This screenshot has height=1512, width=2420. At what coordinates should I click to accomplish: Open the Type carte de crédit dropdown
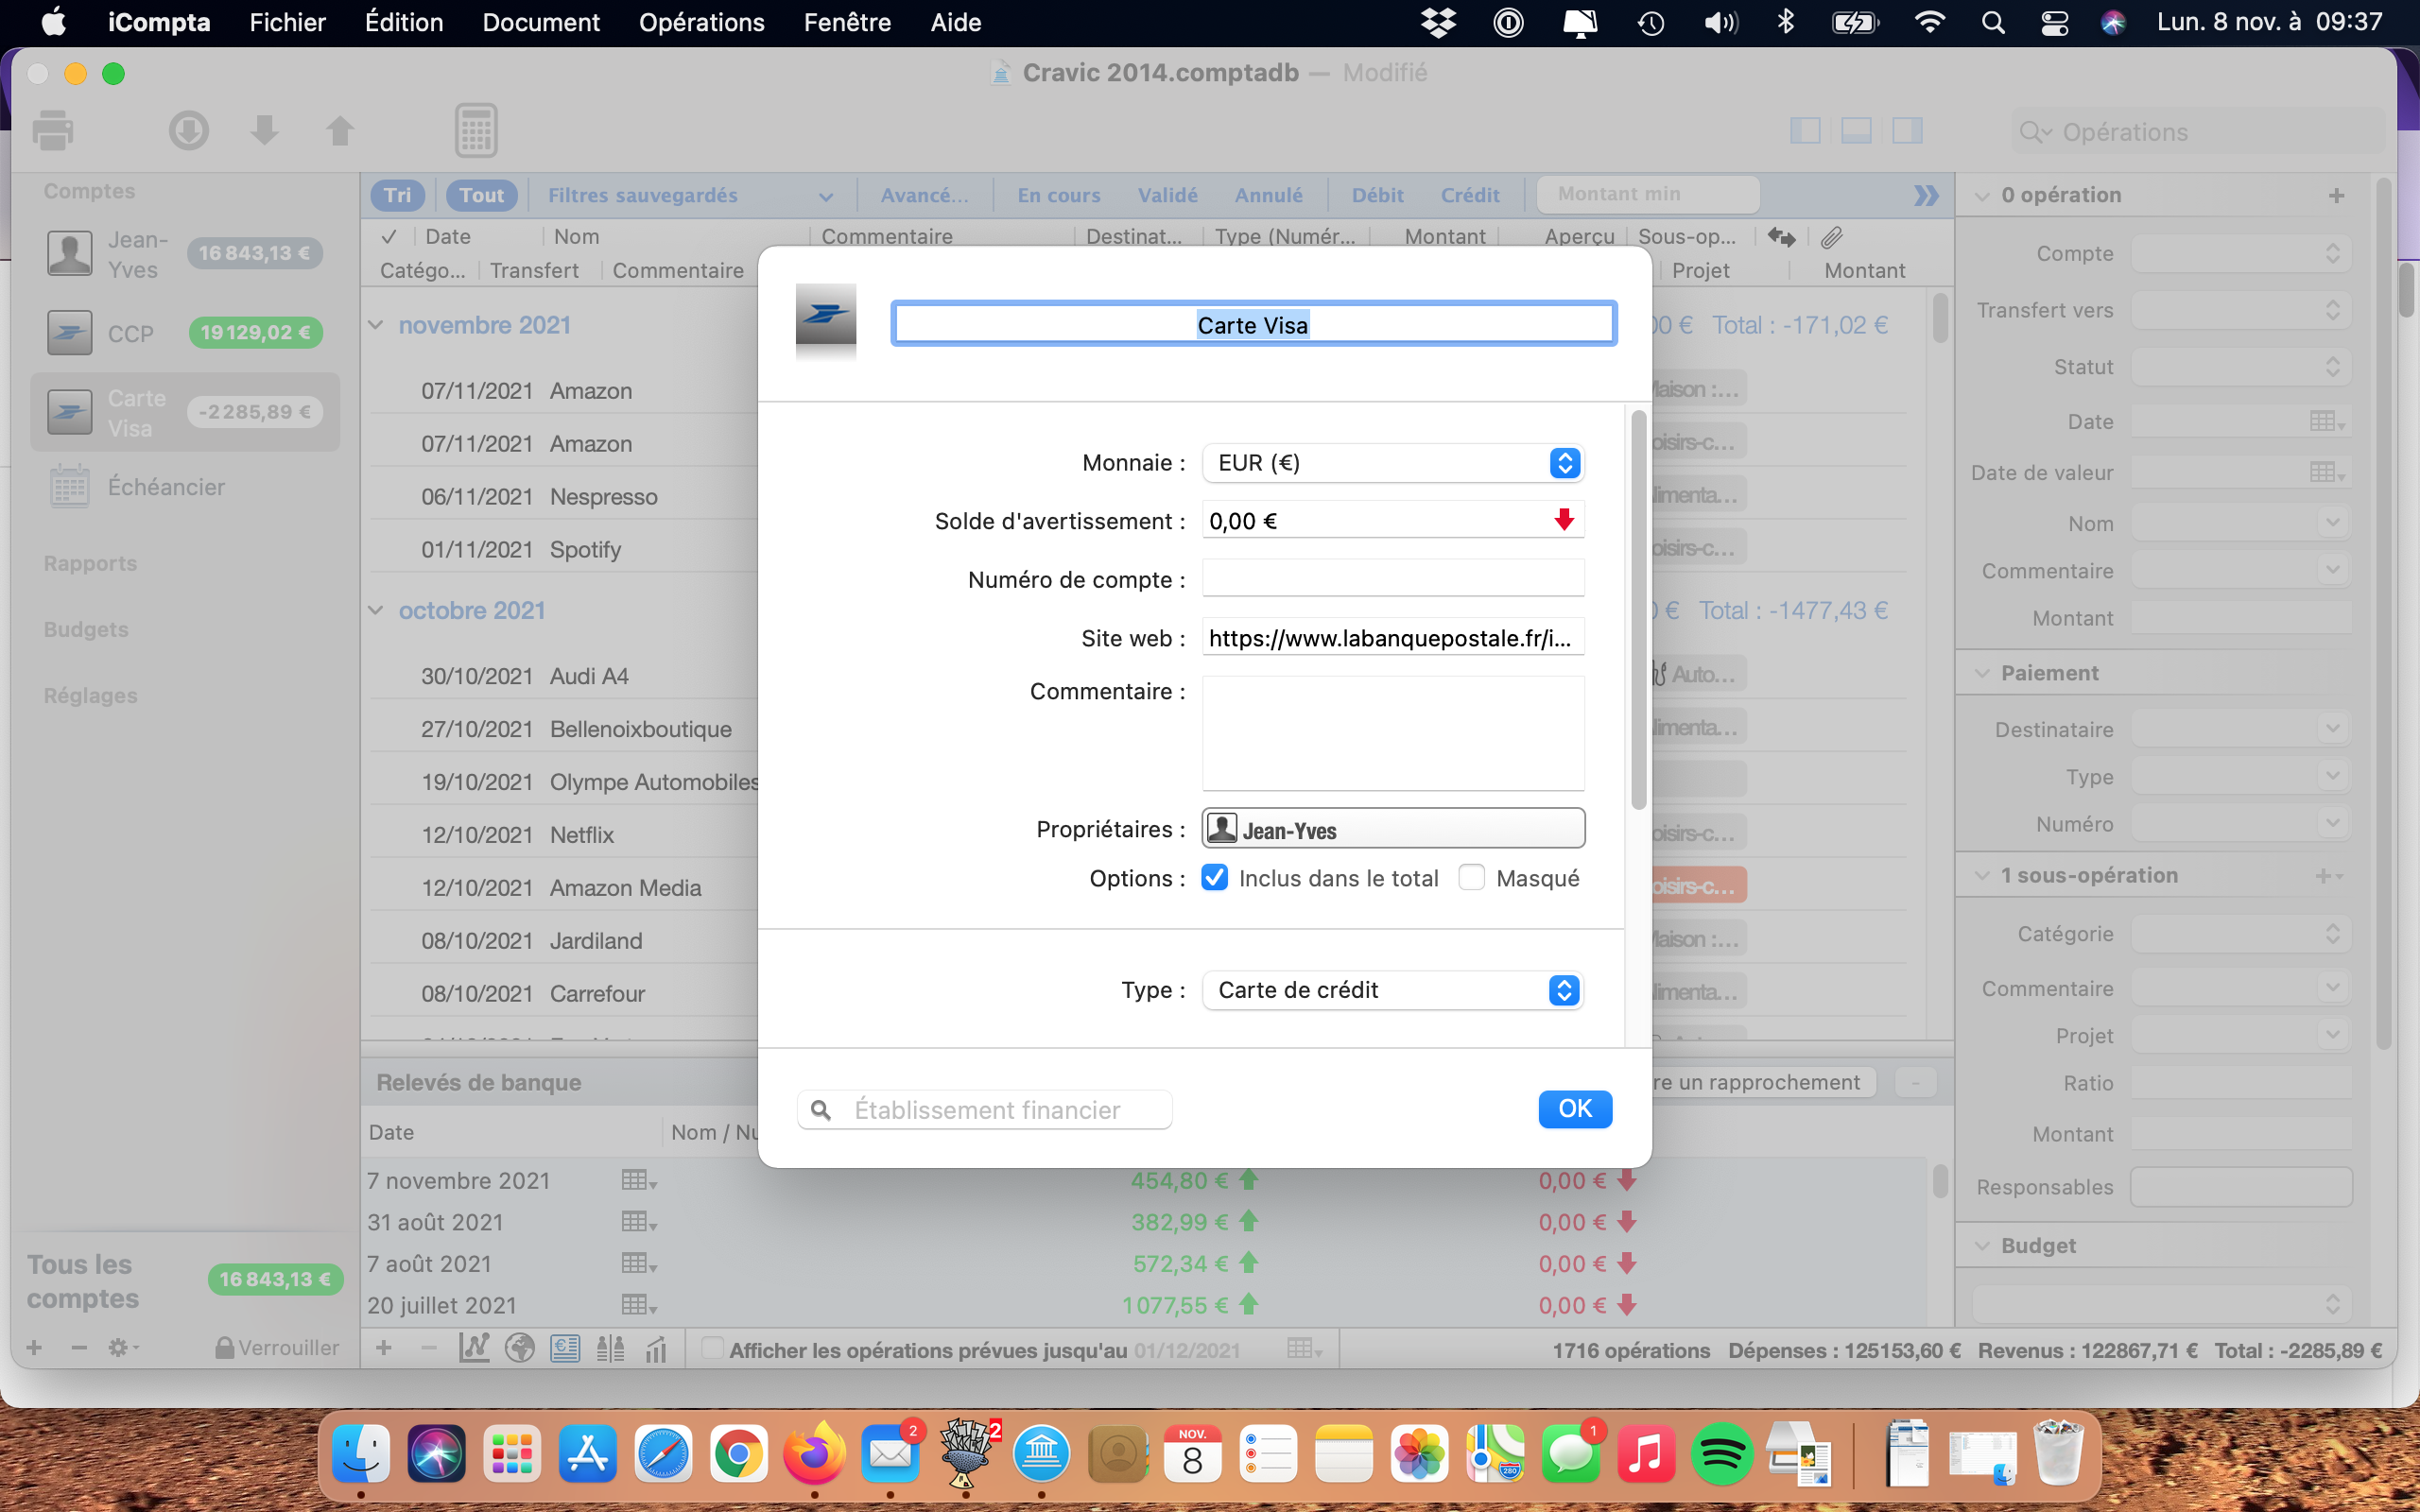pyautogui.click(x=1563, y=989)
